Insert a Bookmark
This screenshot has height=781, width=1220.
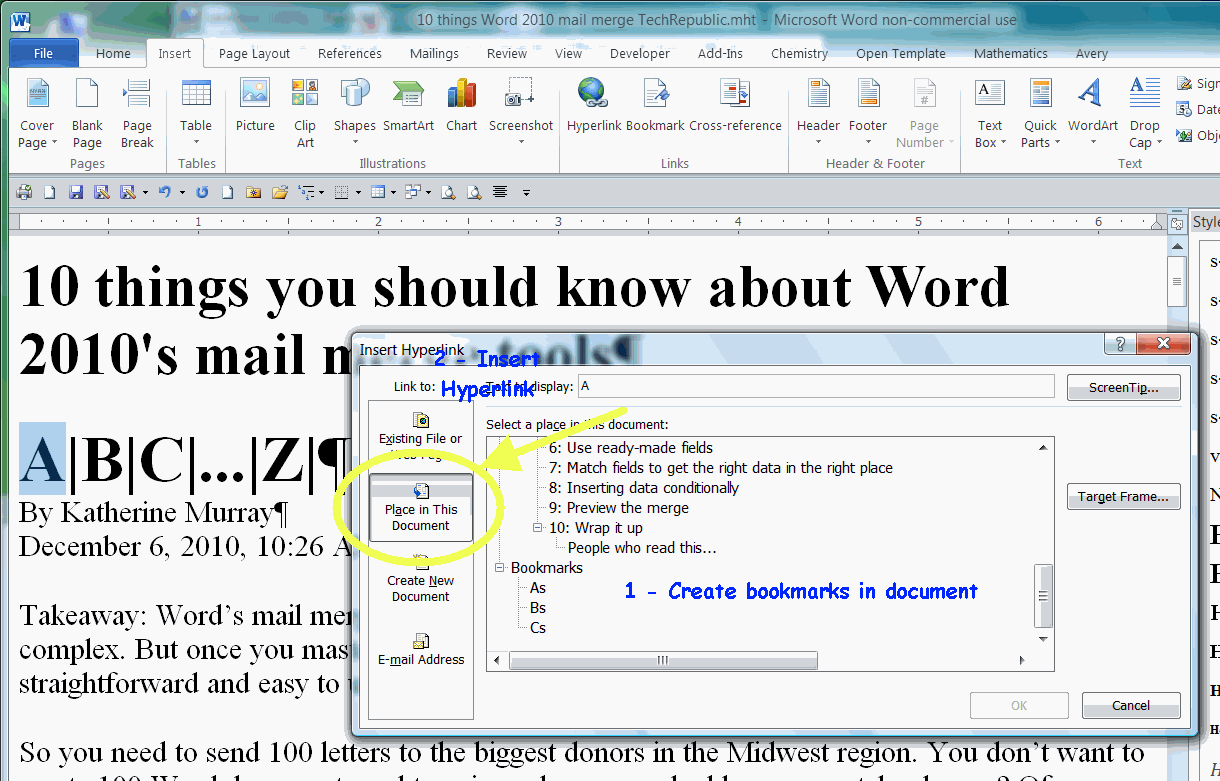[655, 112]
